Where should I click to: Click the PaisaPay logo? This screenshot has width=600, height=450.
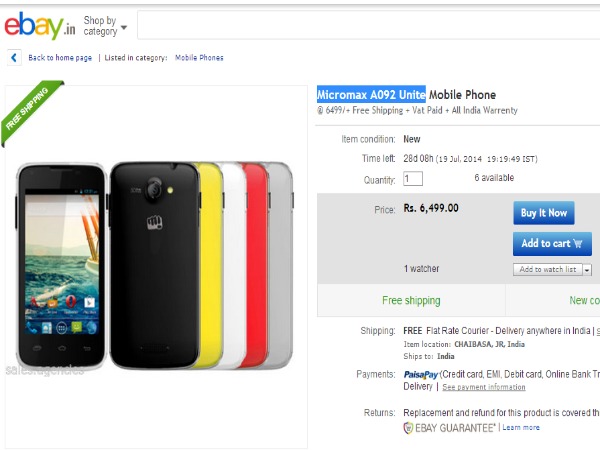[418, 374]
